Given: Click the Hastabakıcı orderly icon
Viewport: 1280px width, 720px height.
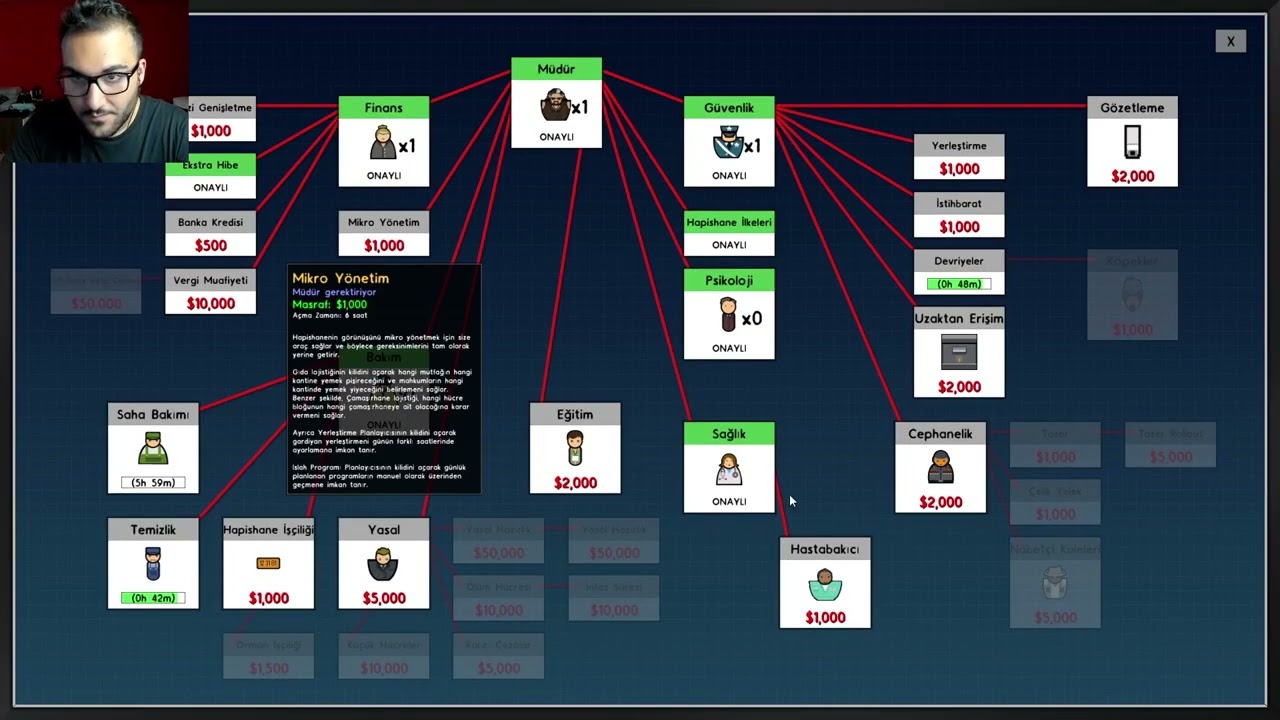Looking at the screenshot, I should coord(824,584).
